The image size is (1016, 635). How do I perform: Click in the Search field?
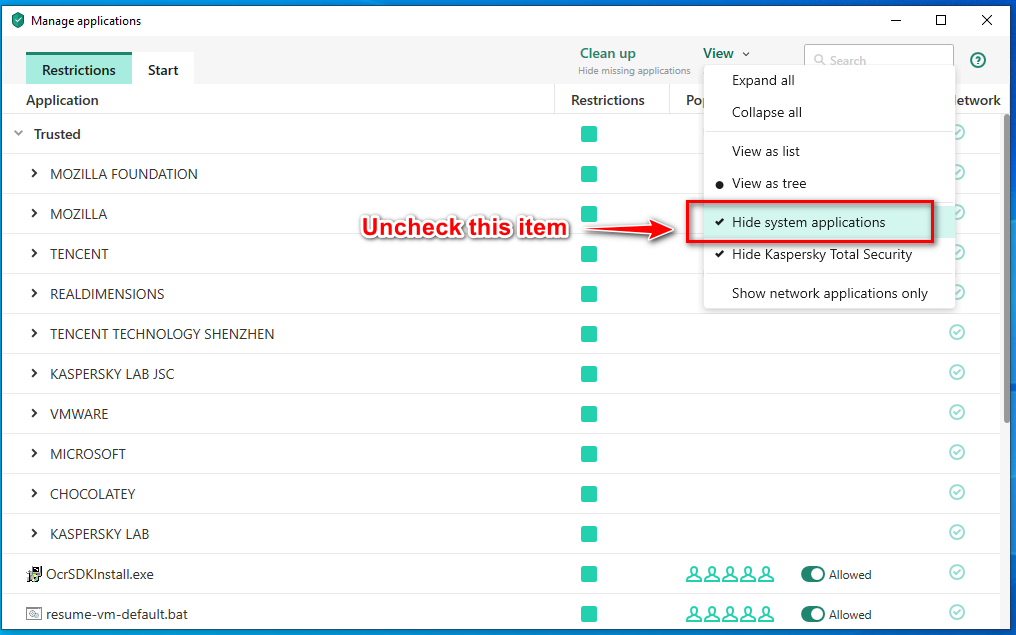tap(879, 60)
